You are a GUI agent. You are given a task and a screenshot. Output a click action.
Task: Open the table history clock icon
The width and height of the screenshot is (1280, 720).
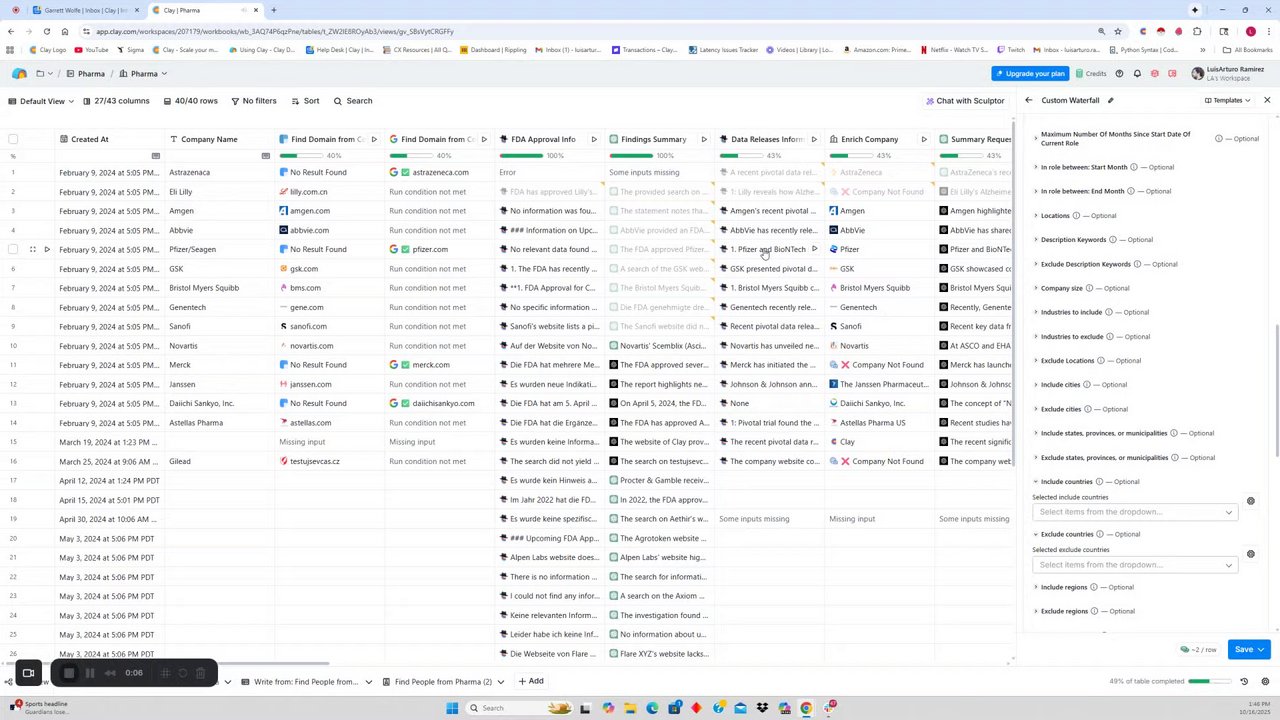pyautogui.click(x=1244, y=681)
